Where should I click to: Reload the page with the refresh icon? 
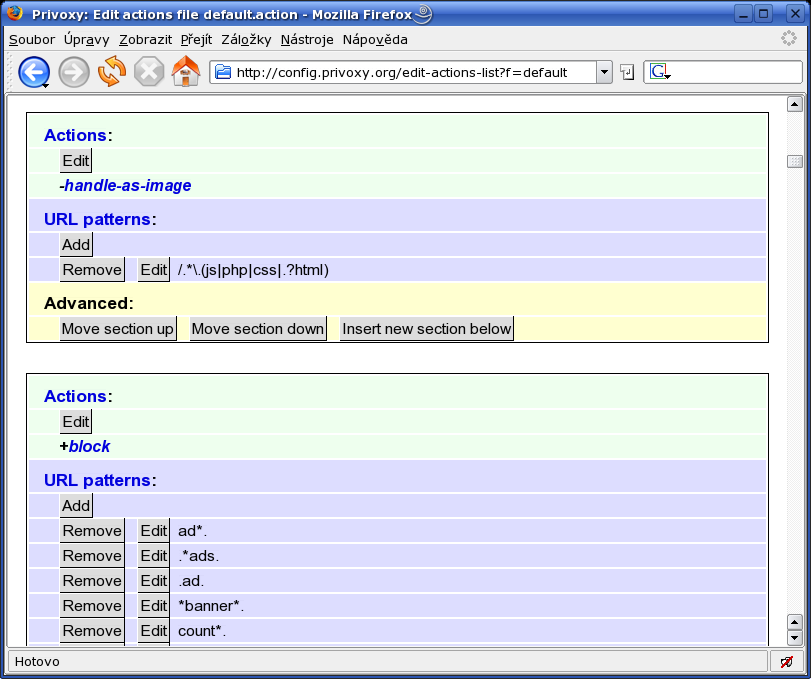(x=112, y=71)
